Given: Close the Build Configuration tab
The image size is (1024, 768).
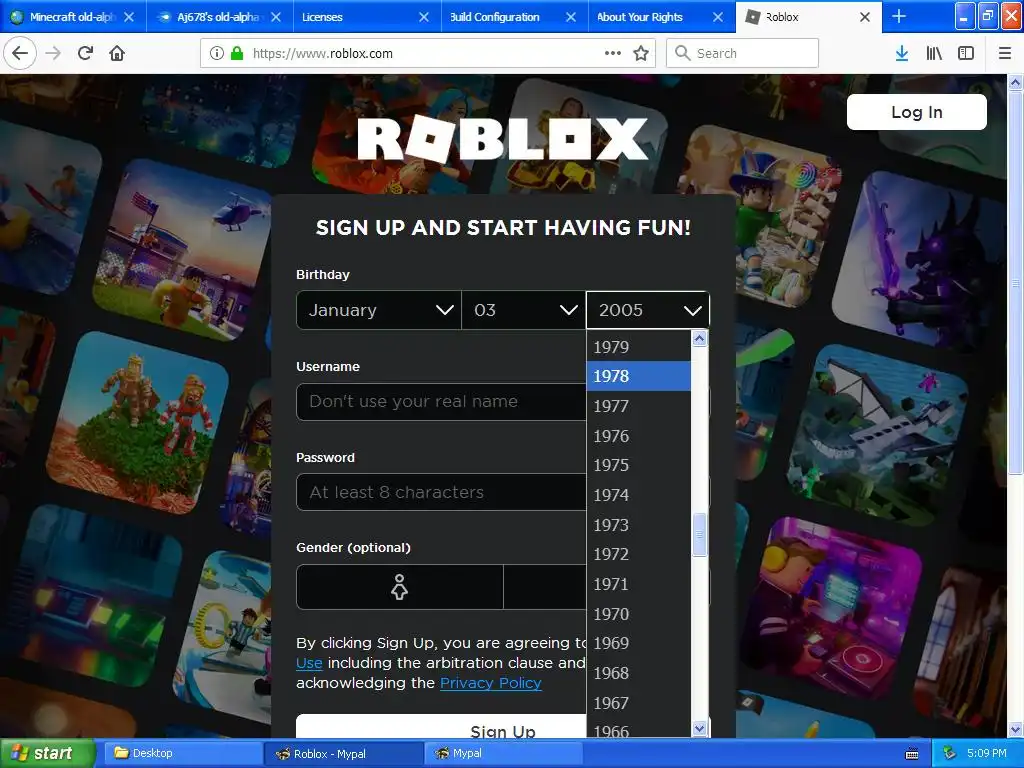Looking at the screenshot, I should [571, 17].
